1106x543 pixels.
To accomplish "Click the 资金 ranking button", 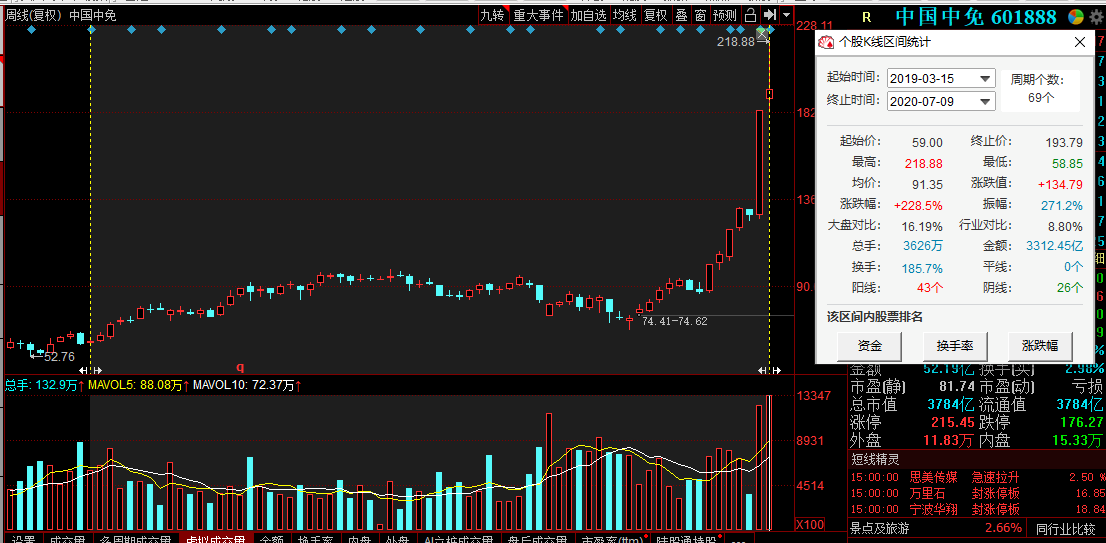I will coord(870,346).
